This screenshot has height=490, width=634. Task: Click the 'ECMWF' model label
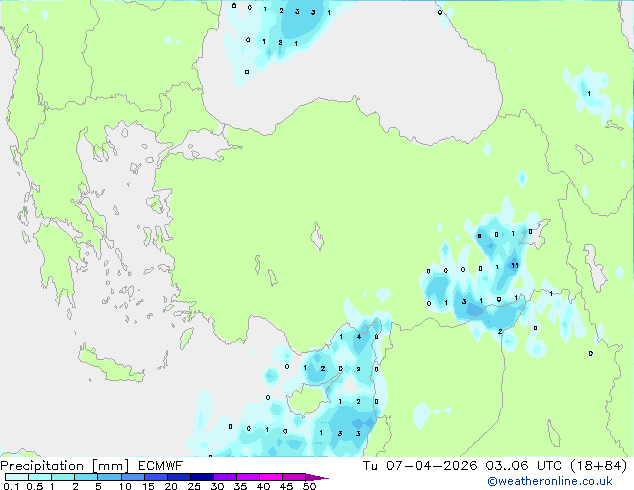(x=161, y=466)
